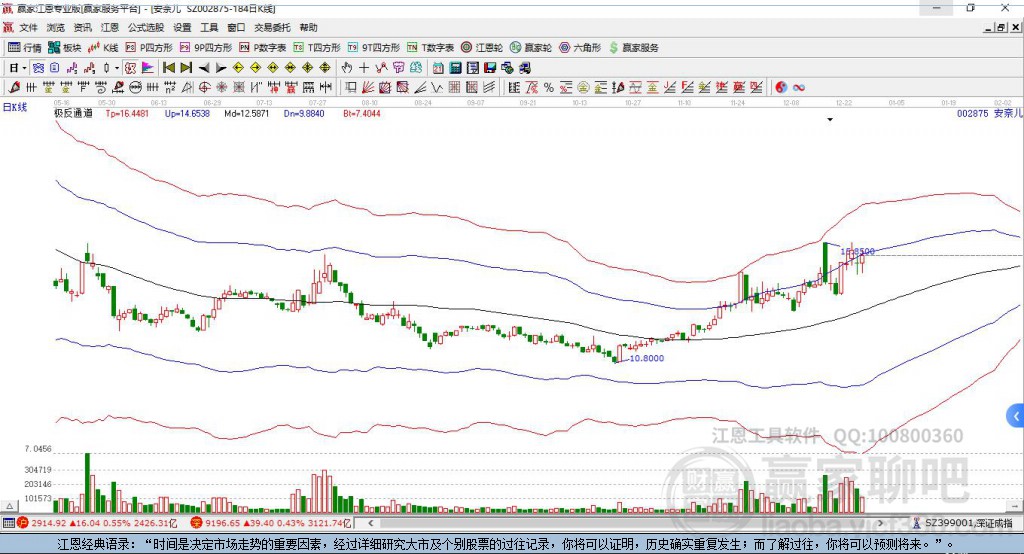Expand the candlestick style dropdown arrow
Viewport: 1024px width, 554px height.
(x=117, y=68)
